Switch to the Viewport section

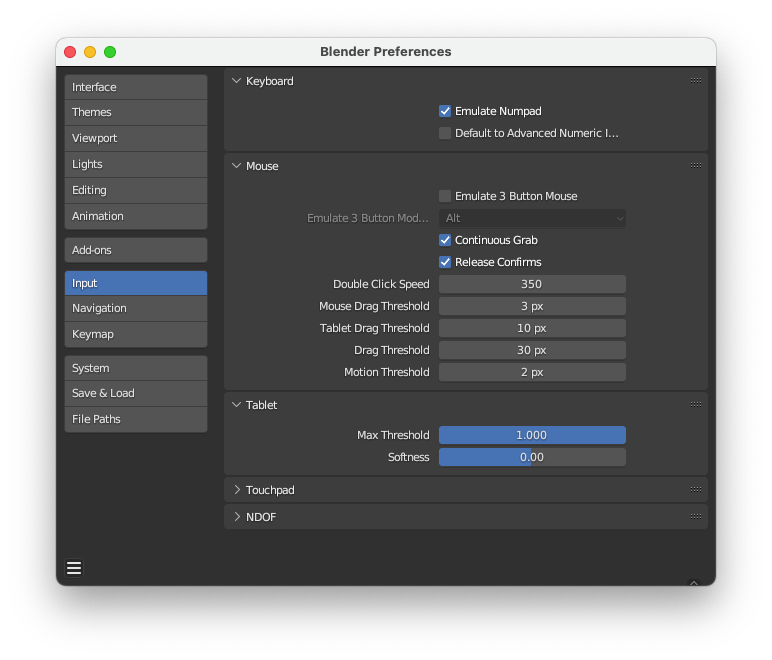[136, 138]
